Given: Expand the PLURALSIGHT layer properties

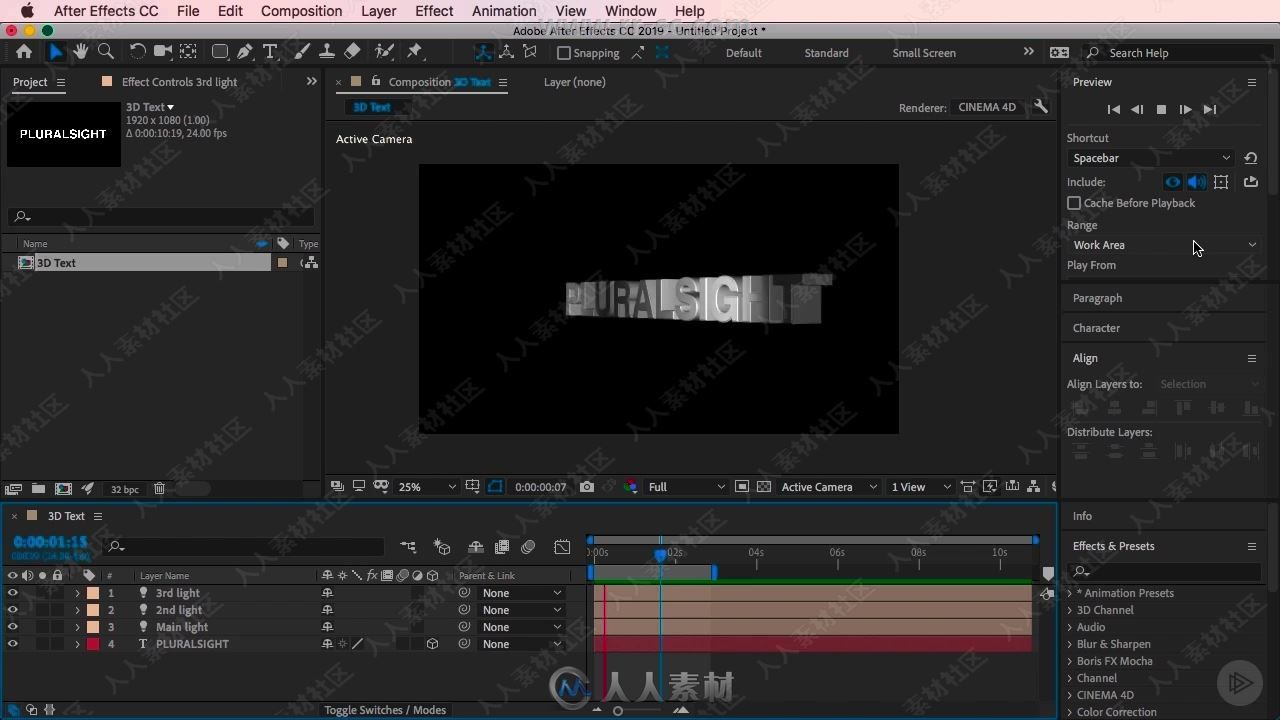Looking at the screenshot, I should 77,644.
